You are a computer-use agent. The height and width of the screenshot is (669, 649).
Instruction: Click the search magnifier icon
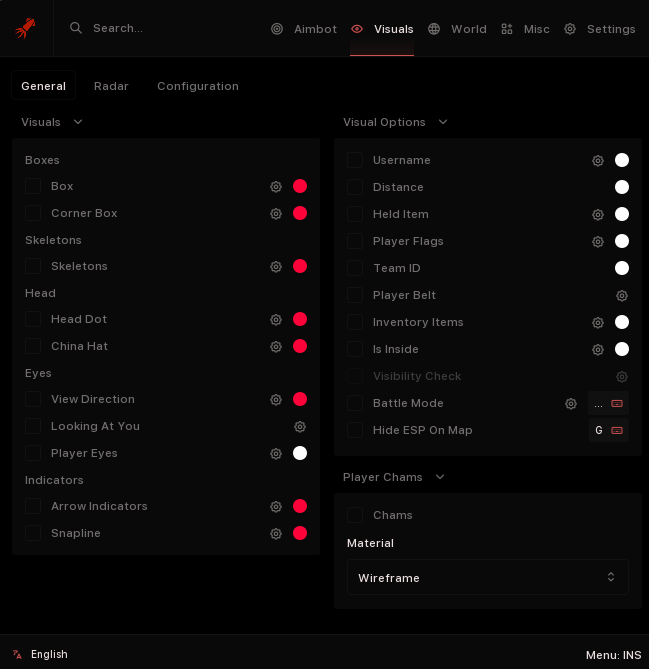tap(76, 28)
